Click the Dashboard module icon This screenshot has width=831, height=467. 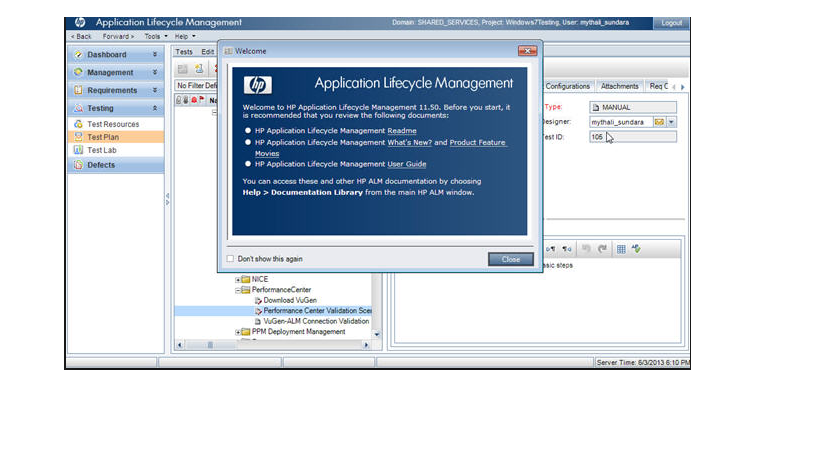pos(78,55)
